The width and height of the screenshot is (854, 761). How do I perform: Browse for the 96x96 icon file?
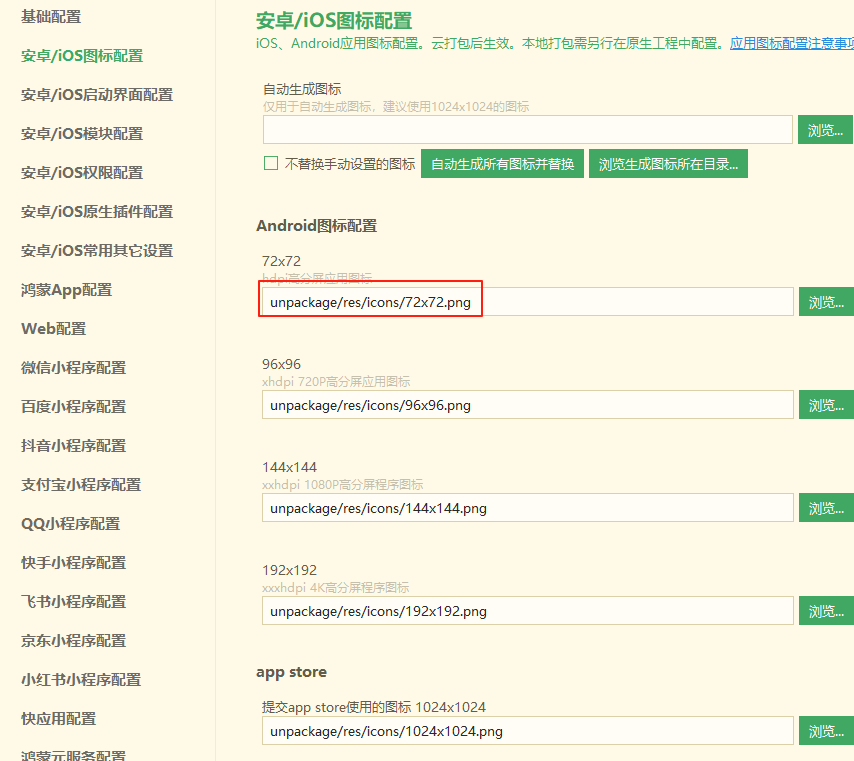825,405
